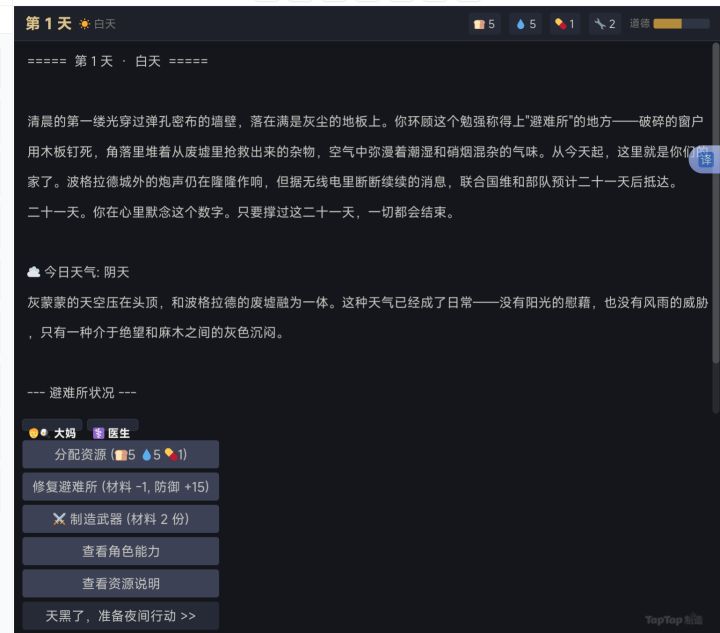Click the 今日天气: 阴天 text
This screenshot has width=720, height=633.
click(x=87, y=272)
